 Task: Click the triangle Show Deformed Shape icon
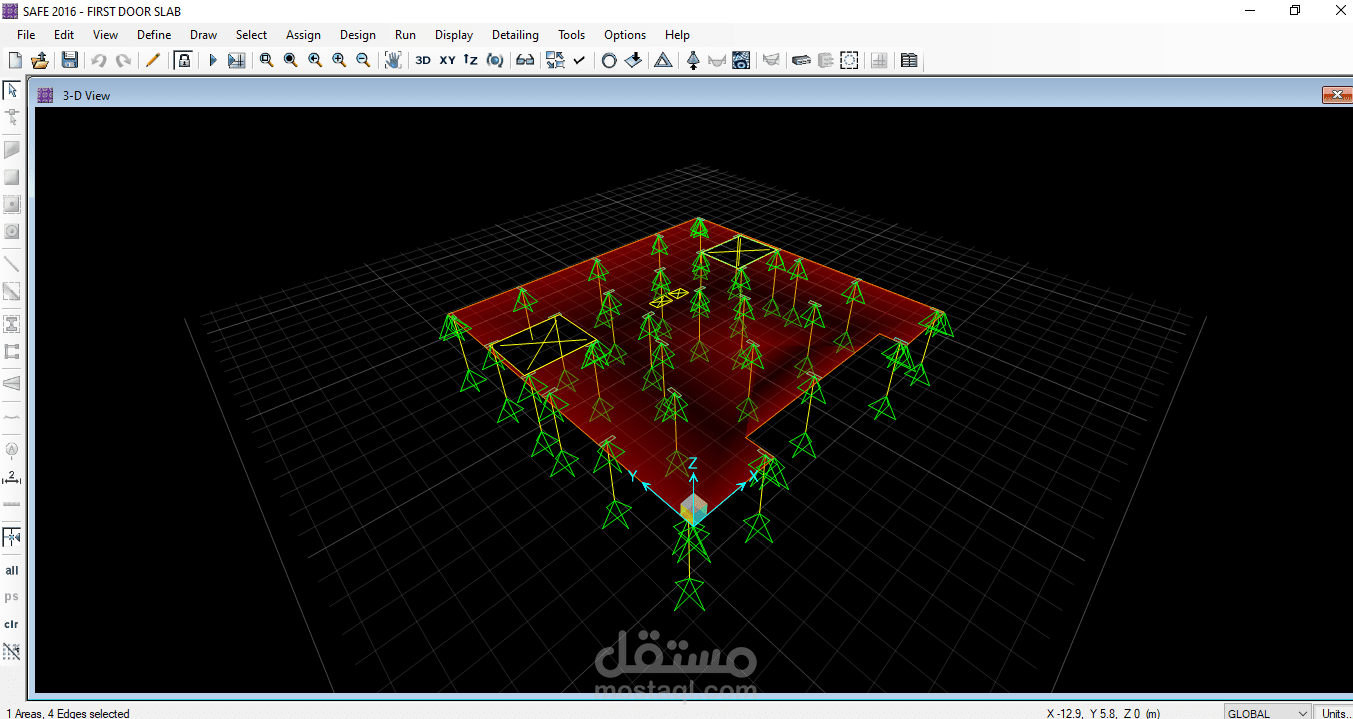[663, 60]
